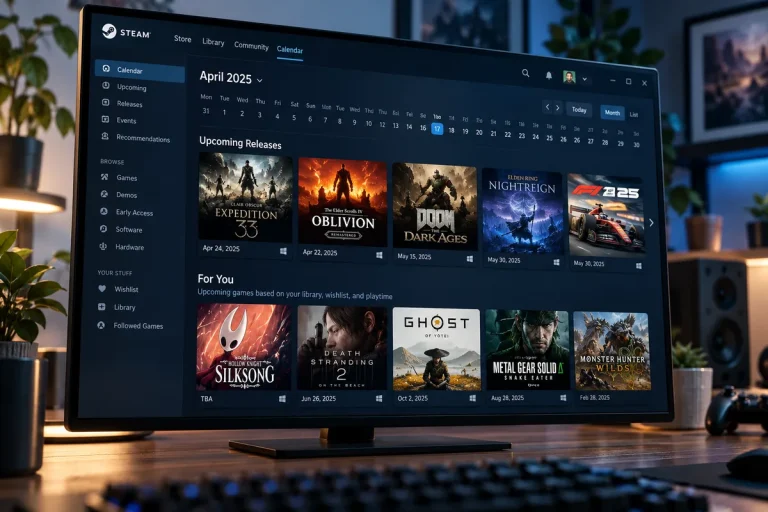Click the Software sidebar icon
768x512 pixels.
[103, 229]
